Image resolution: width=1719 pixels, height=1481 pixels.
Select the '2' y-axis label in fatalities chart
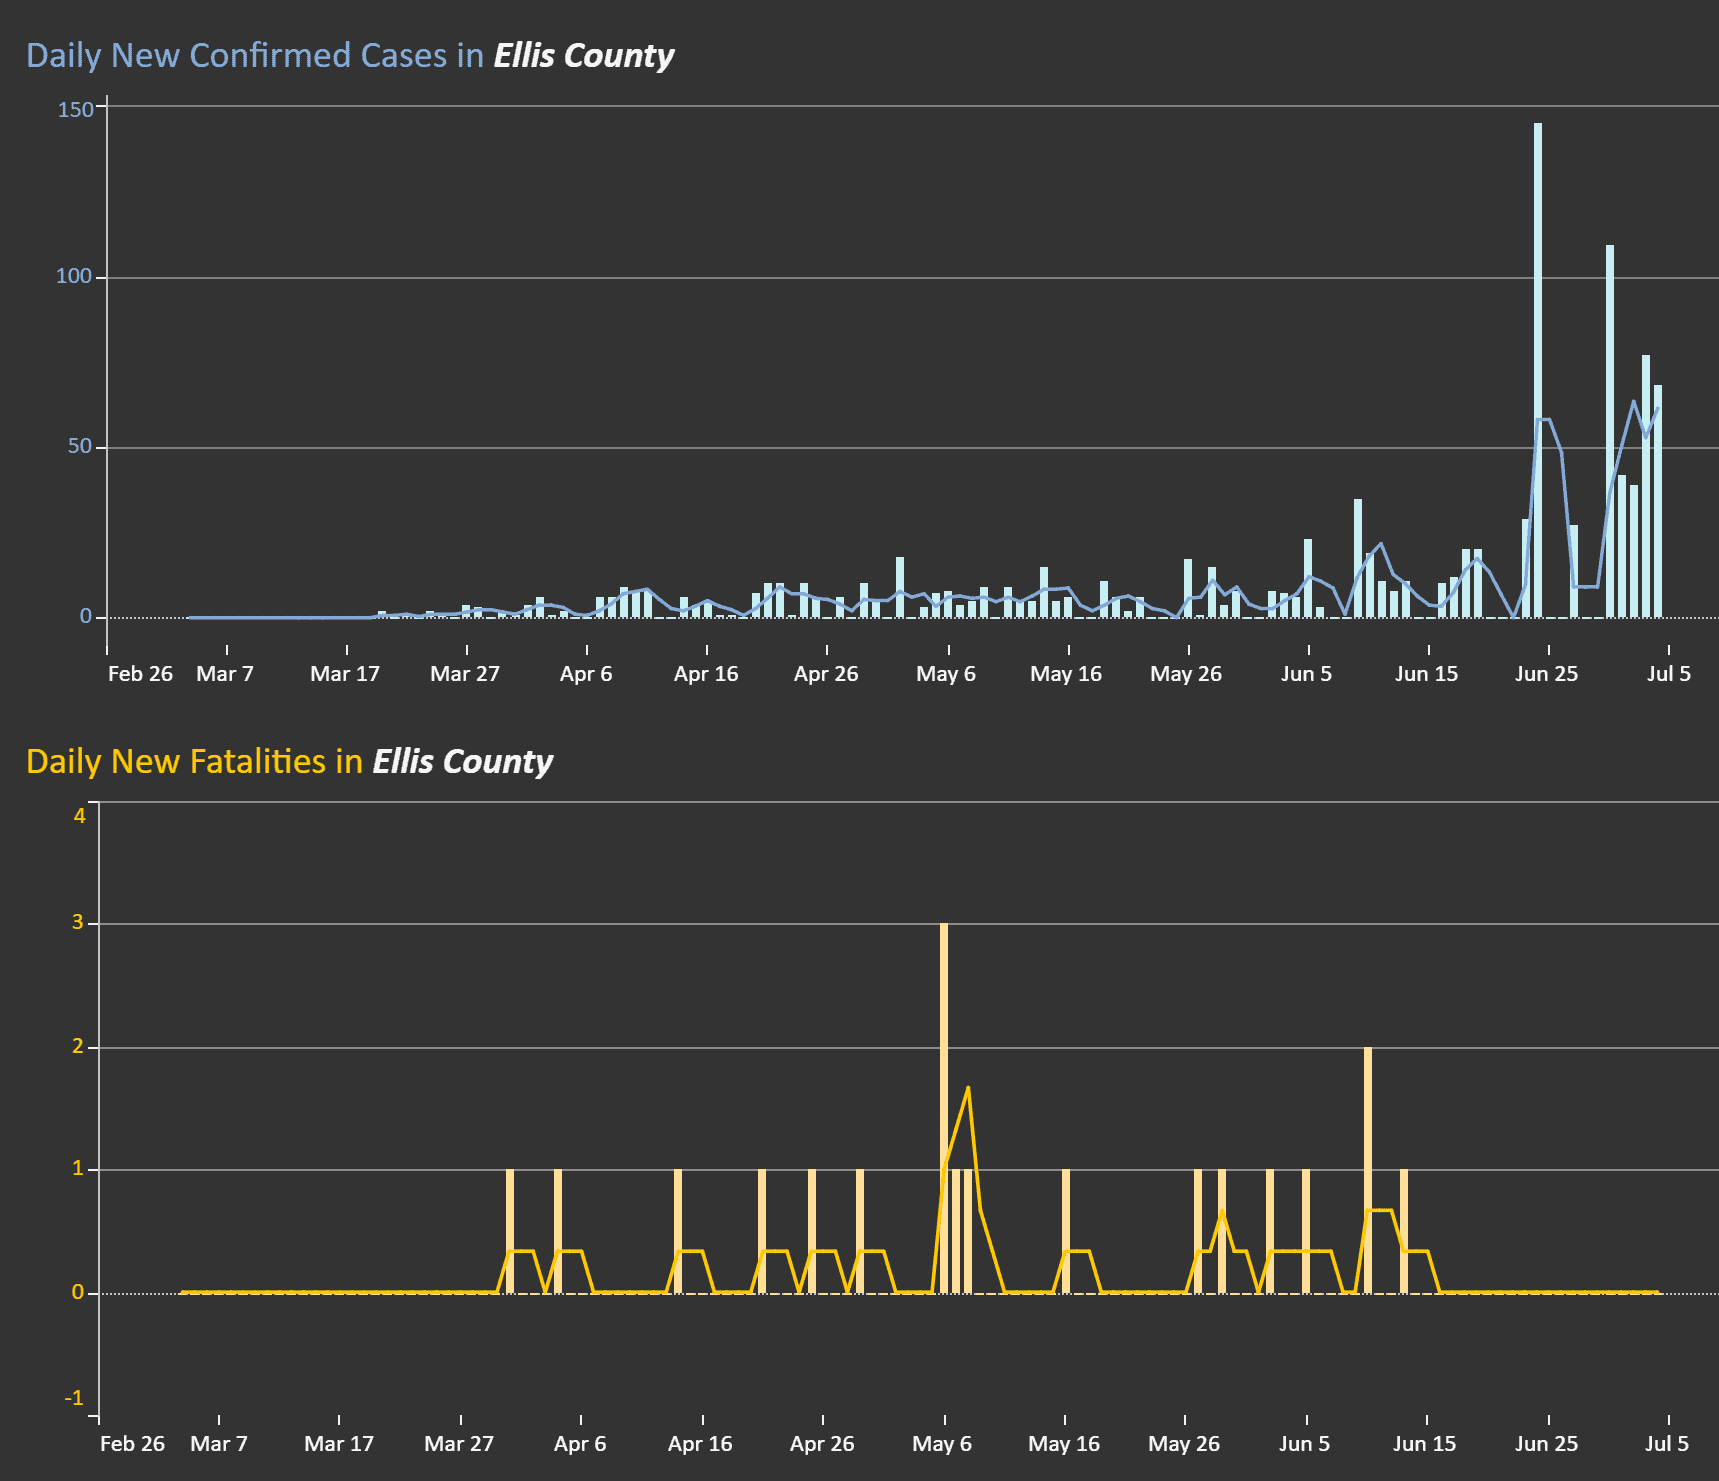[x=79, y=1046]
